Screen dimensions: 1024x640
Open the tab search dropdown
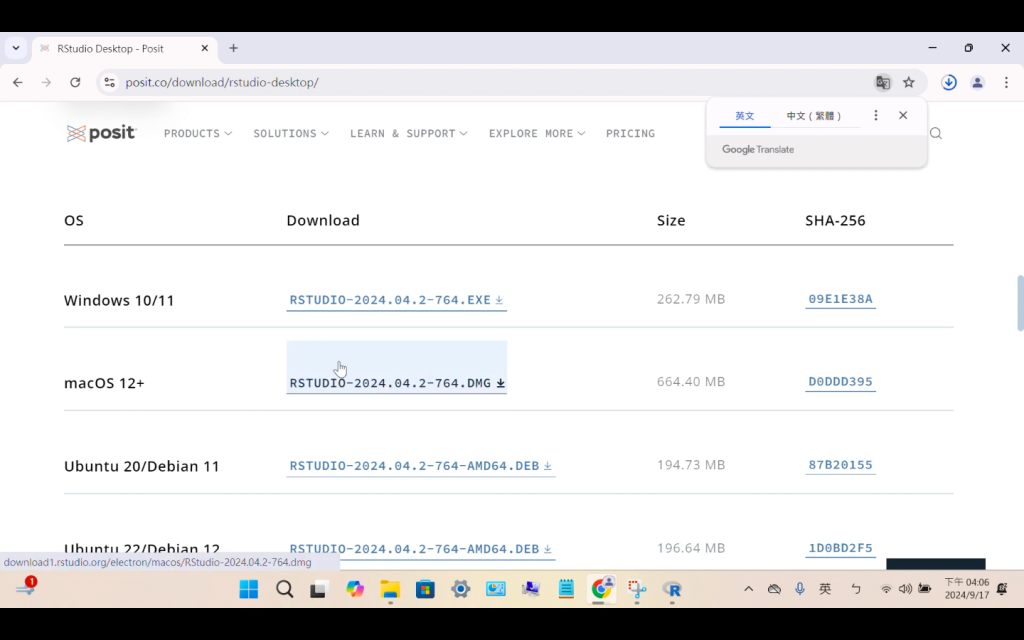16,48
